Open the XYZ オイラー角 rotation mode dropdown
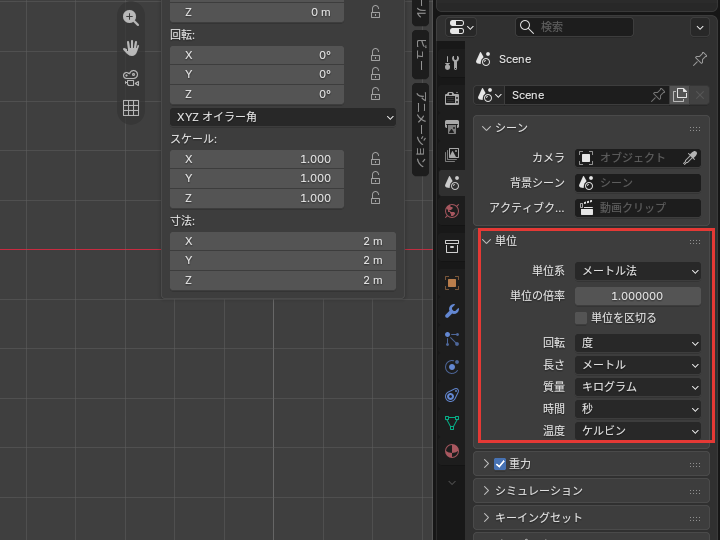Screen dimensions: 720x540 (x=283, y=117)
